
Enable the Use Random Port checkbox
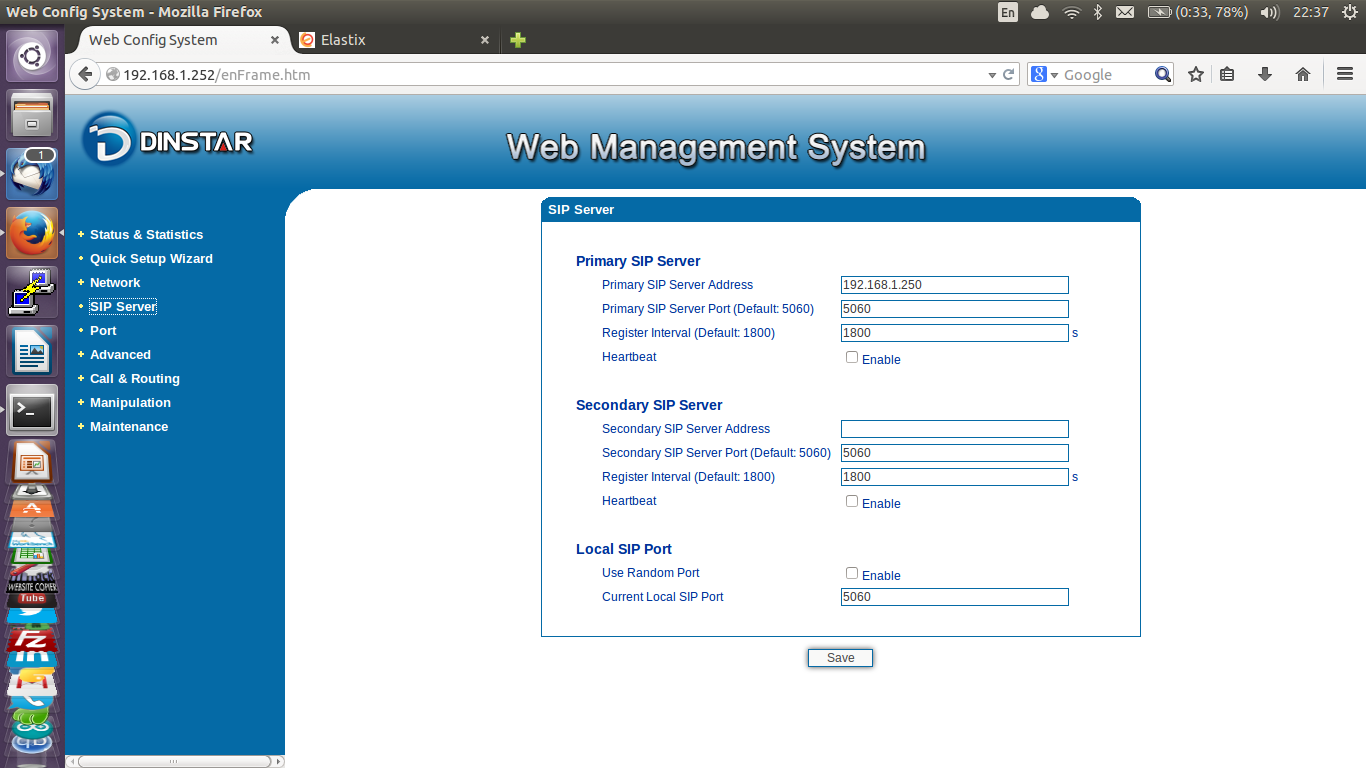[852, 573]
